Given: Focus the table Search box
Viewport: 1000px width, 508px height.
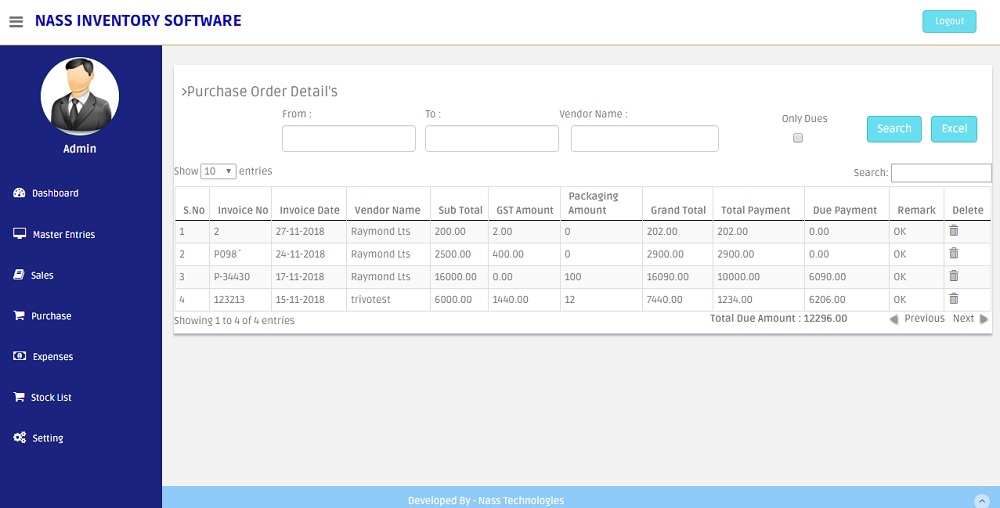Looking at the screenshot, I should point(941,173).
